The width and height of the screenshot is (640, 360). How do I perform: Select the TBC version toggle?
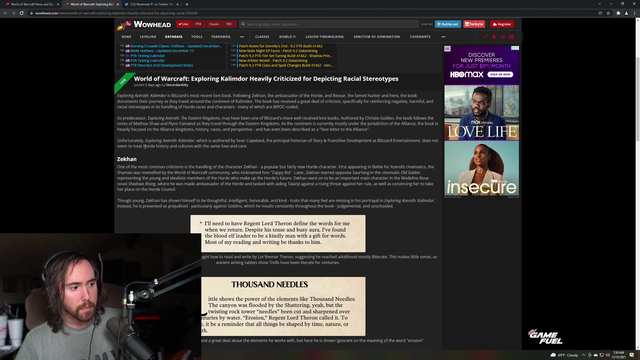(x=229, y=24)
